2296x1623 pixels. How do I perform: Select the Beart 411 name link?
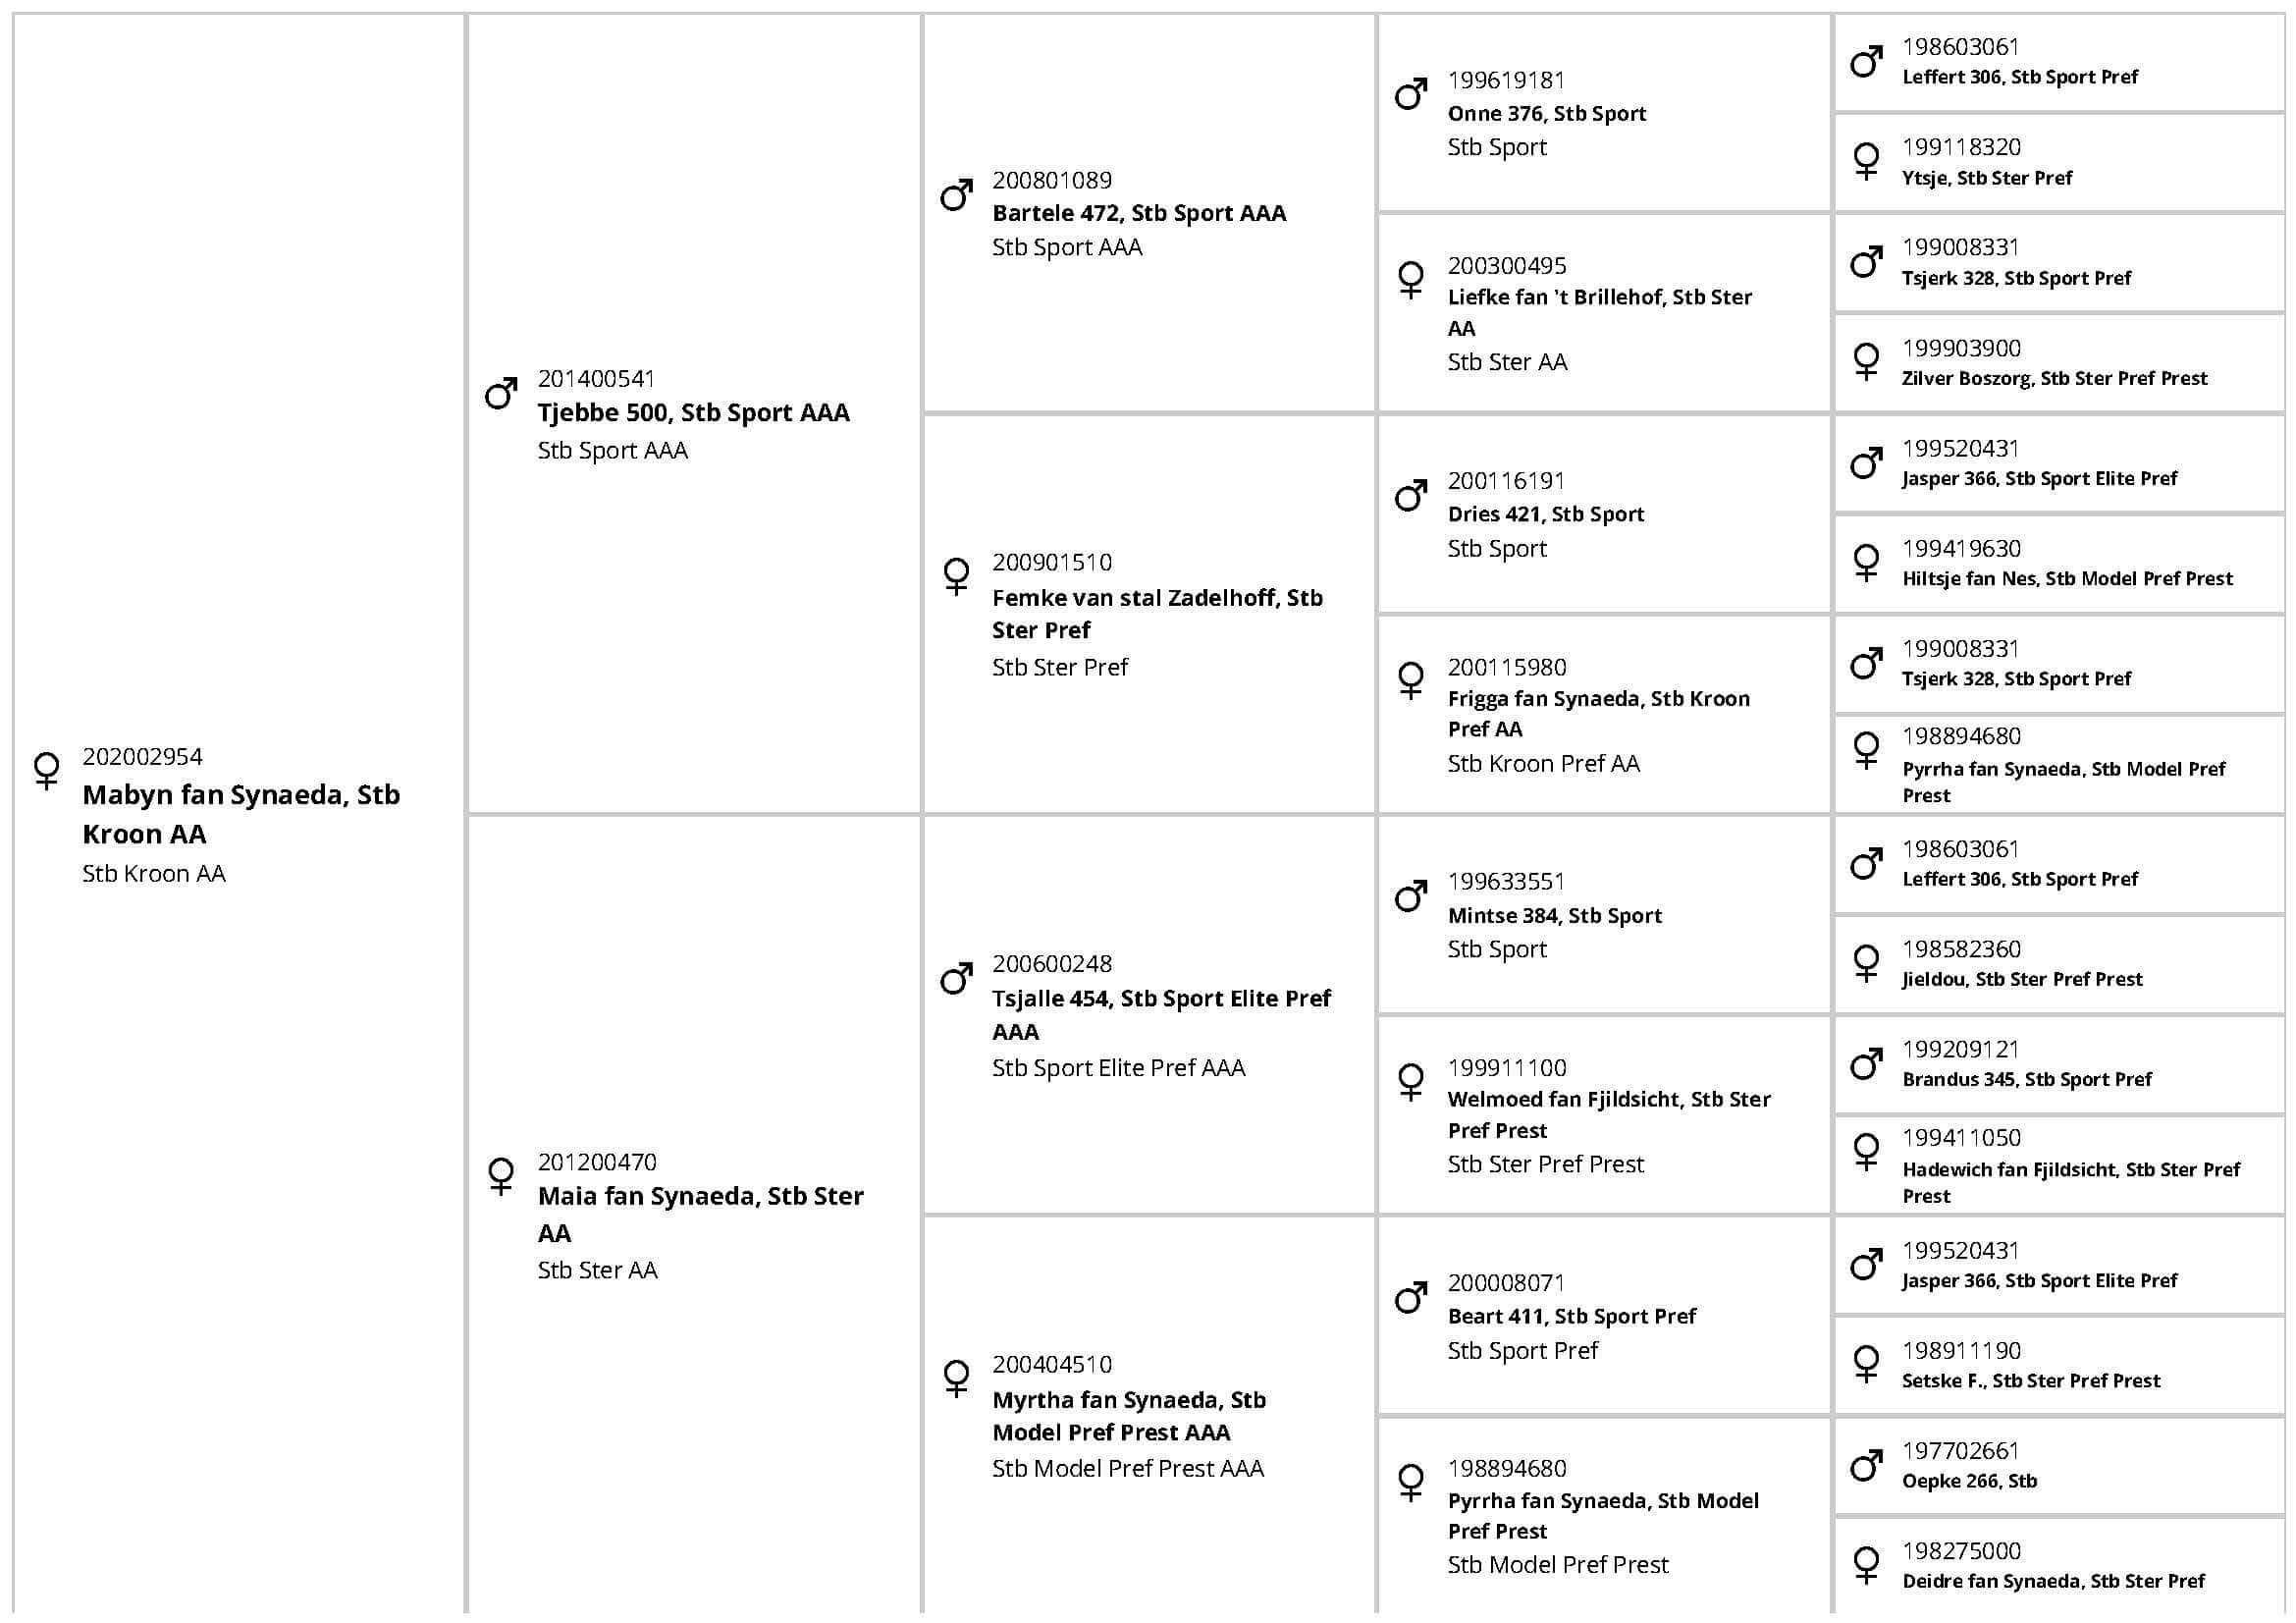tap(1571, 1316)
